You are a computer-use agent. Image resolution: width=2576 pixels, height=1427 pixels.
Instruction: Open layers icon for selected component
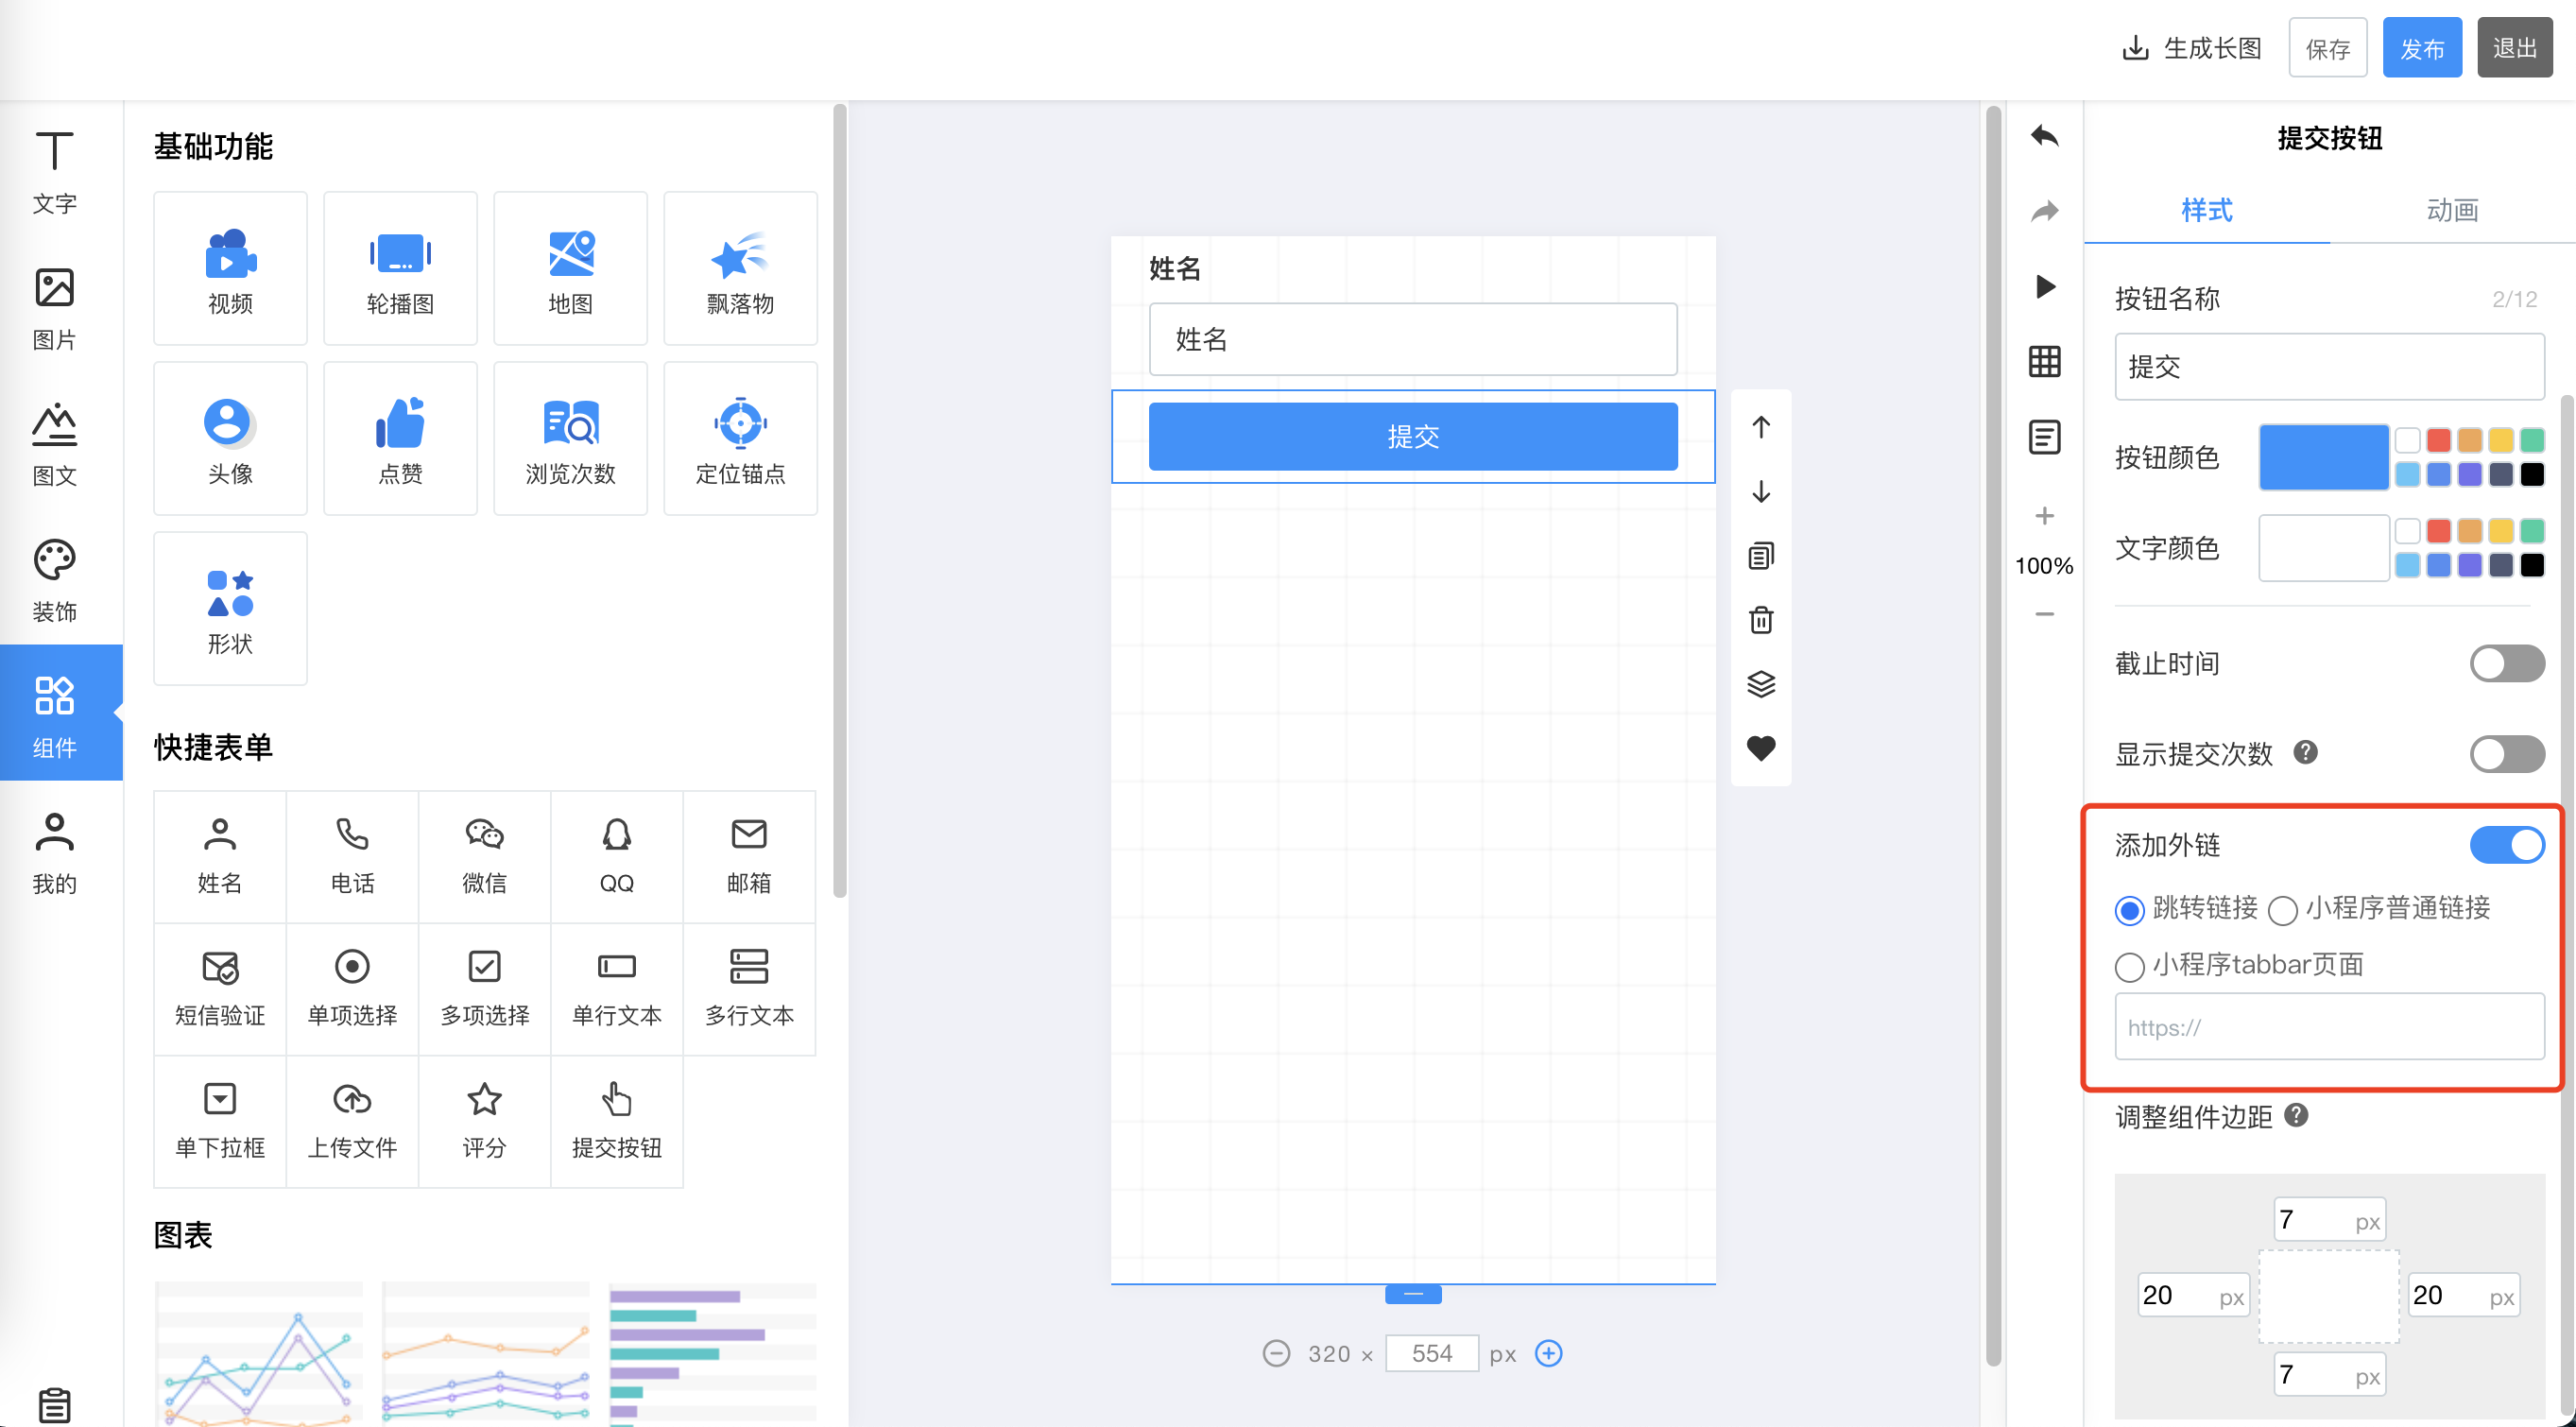1761,684
